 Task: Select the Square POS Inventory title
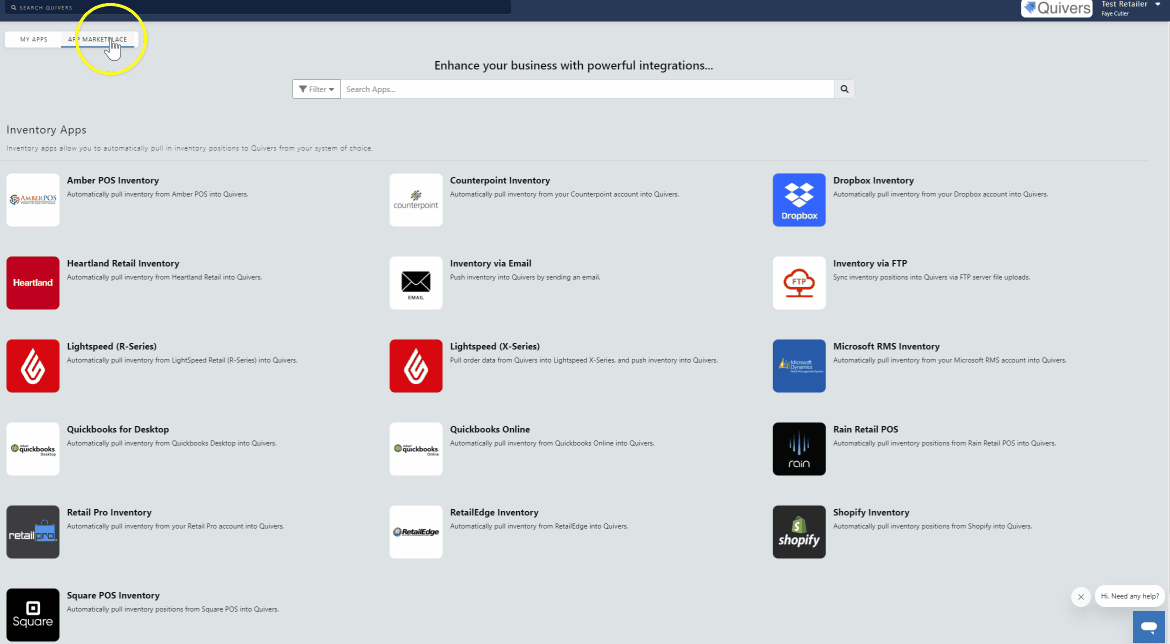click(x=113, y=595)
